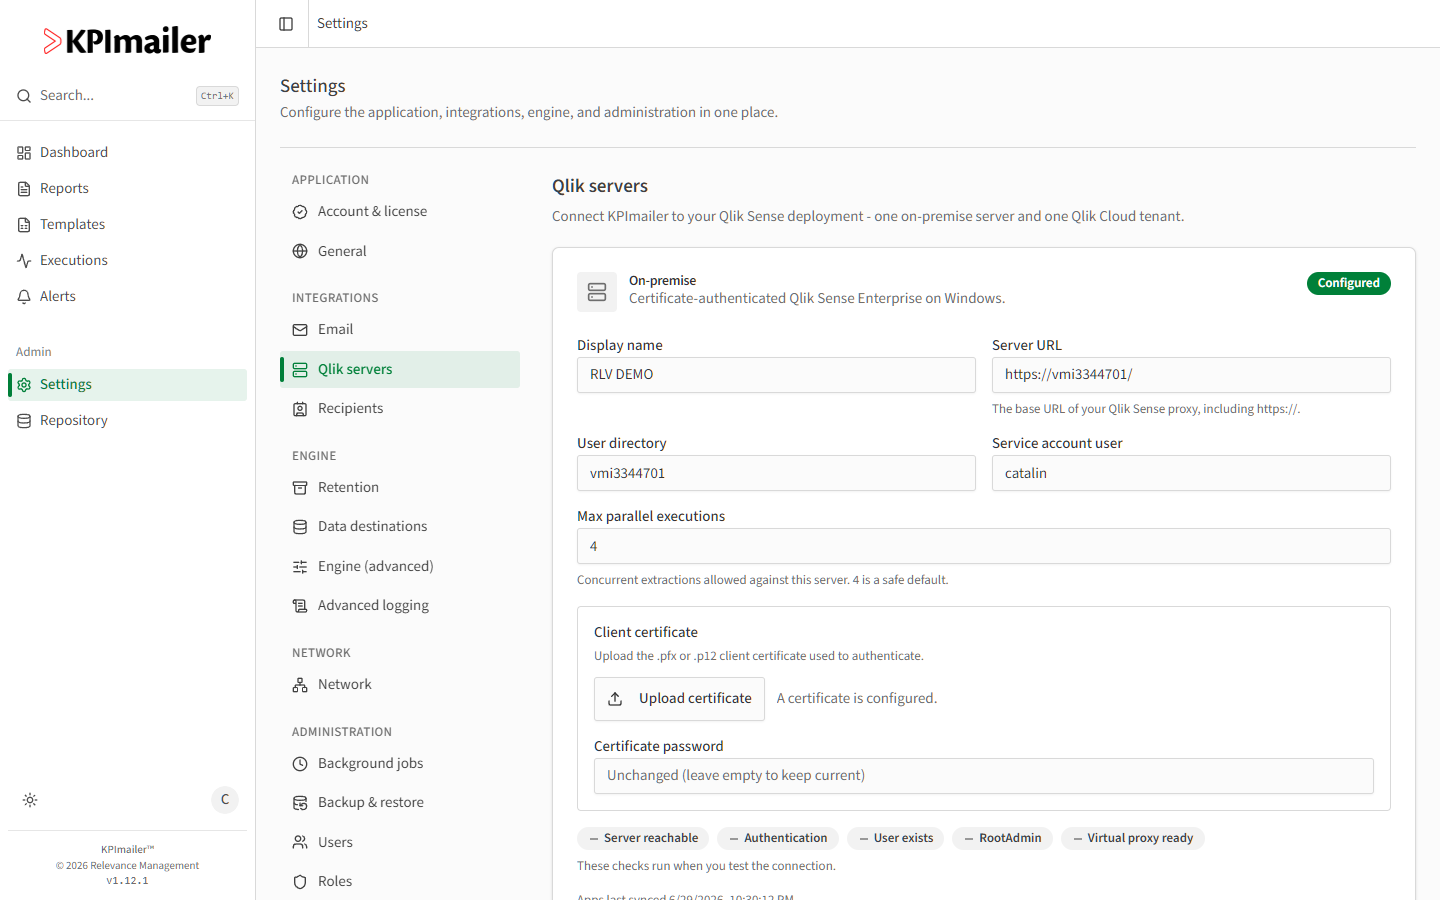Go to Reports page
1440x900 pixels.
pos(127,188)
